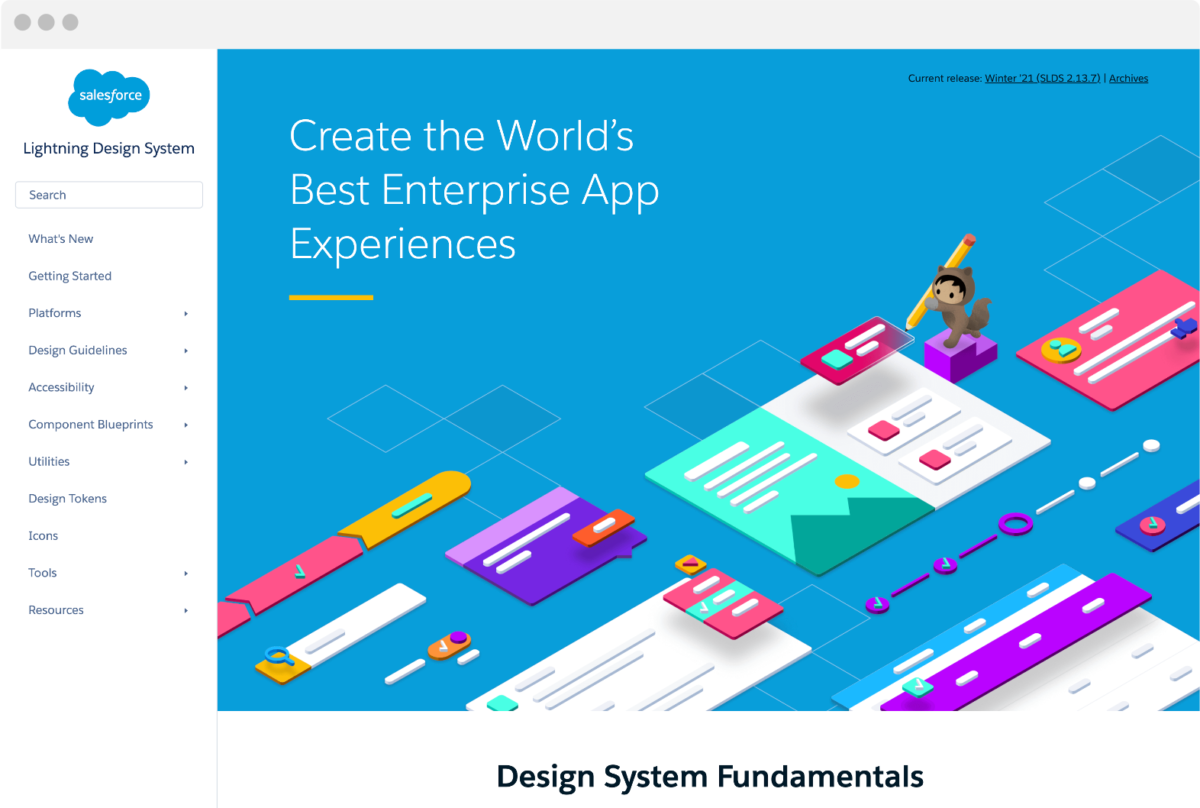Image resolution: width=1200 pixels, height=808 pixels.
Task: Click the Design System Fundamentals heading
Action: tap(709, 776)
